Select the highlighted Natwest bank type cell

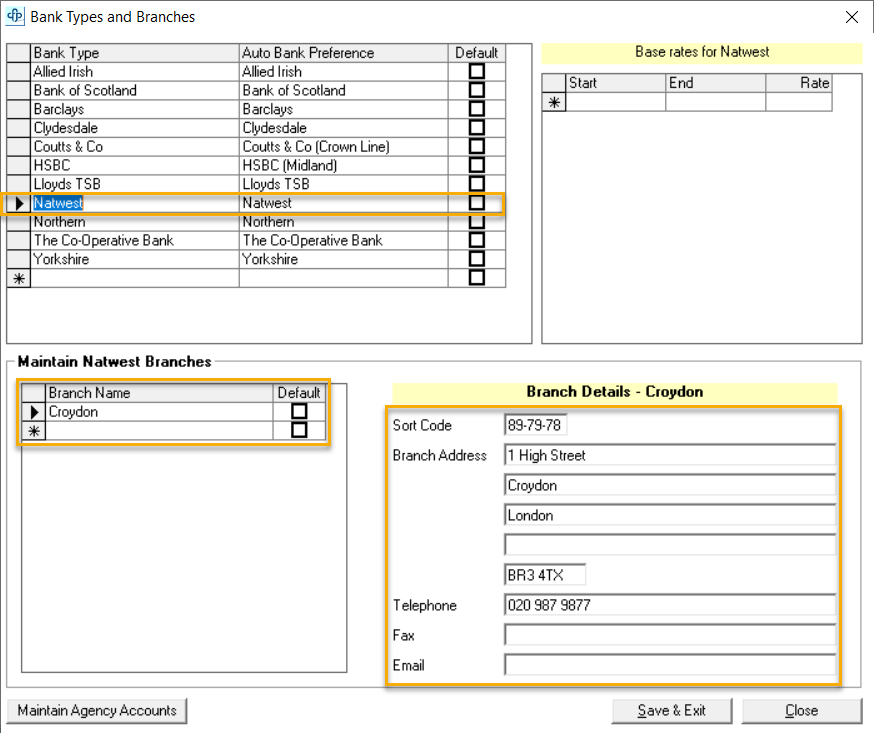pyautogui.click(x=135, y=203)
